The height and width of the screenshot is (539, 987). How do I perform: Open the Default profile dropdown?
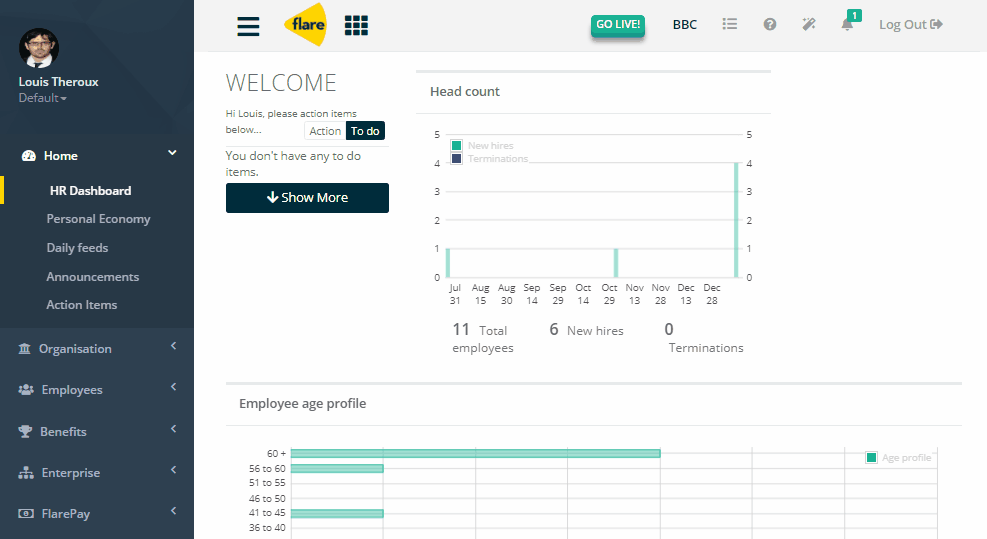click(42, 98)
